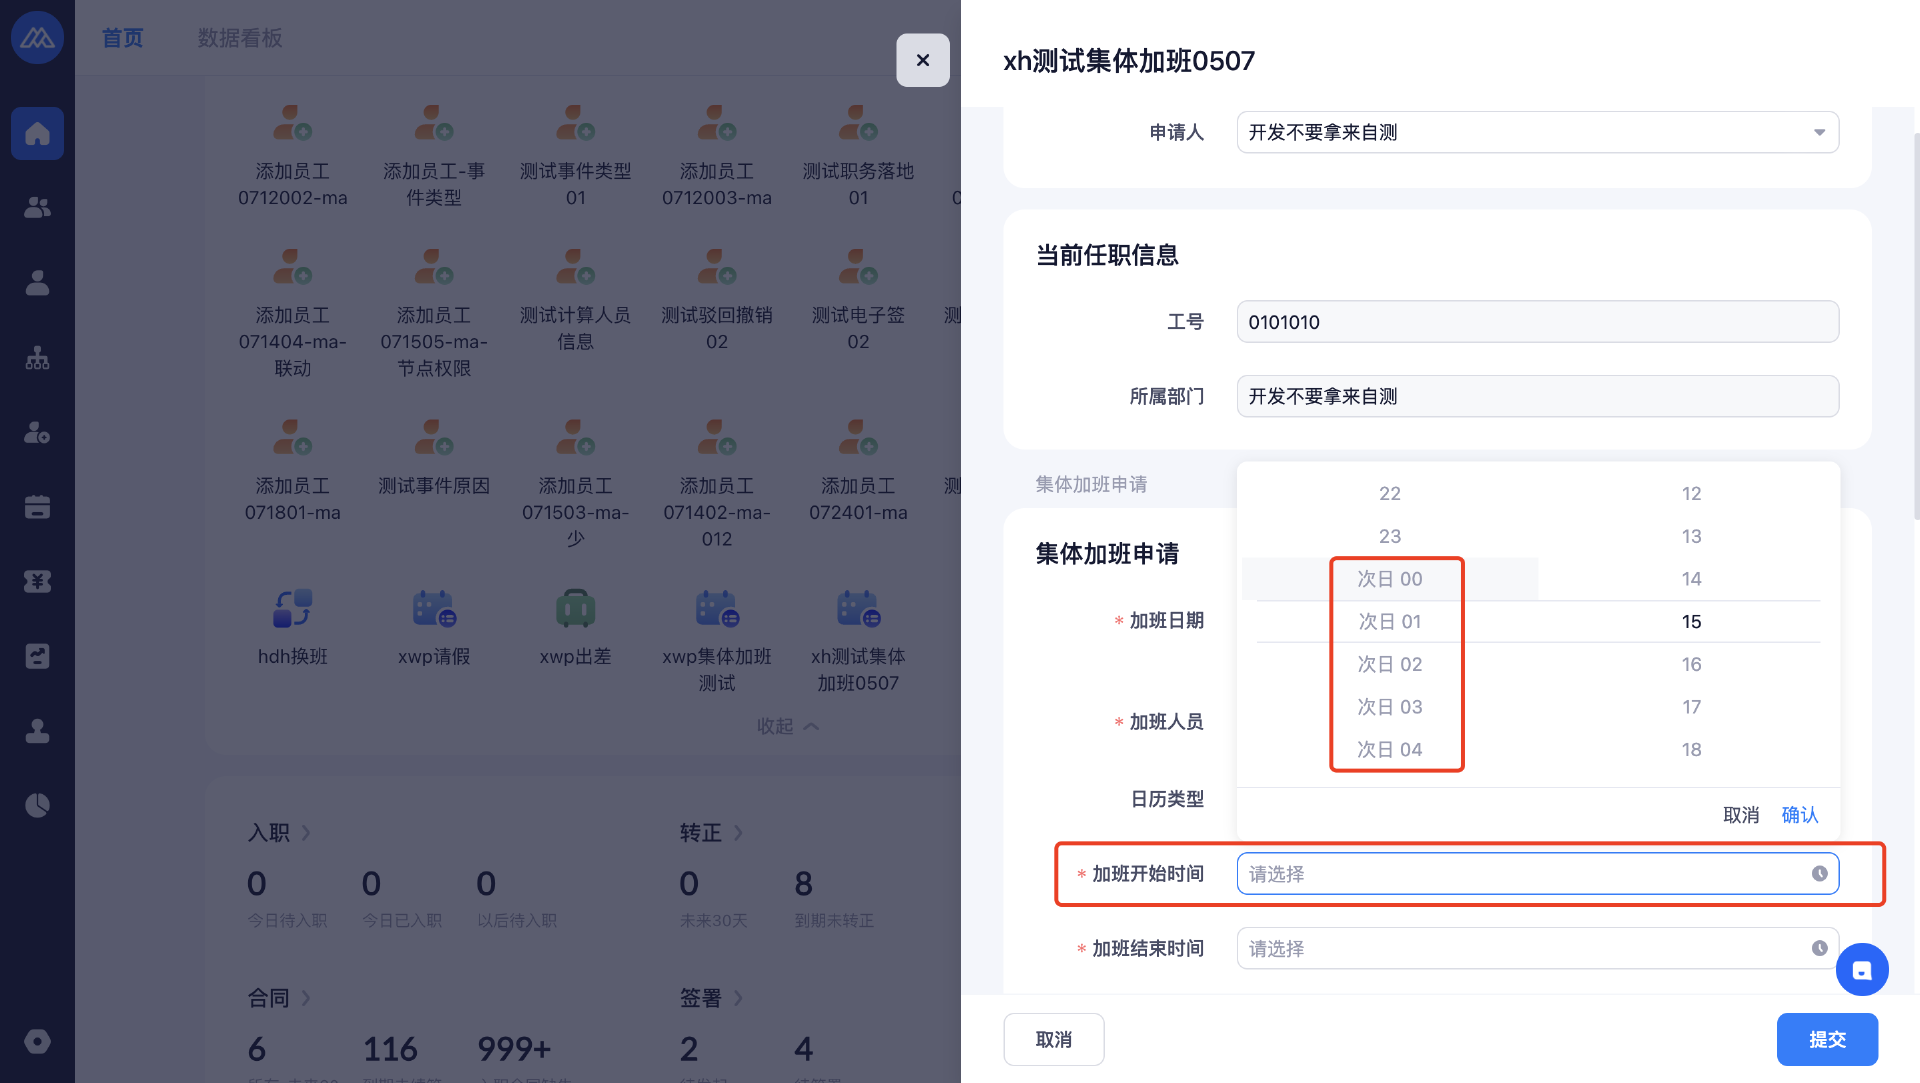Screen dimensions: 1920x1083
Task: Open the pie chart sidebar icon
Action: tap(37, 805)
